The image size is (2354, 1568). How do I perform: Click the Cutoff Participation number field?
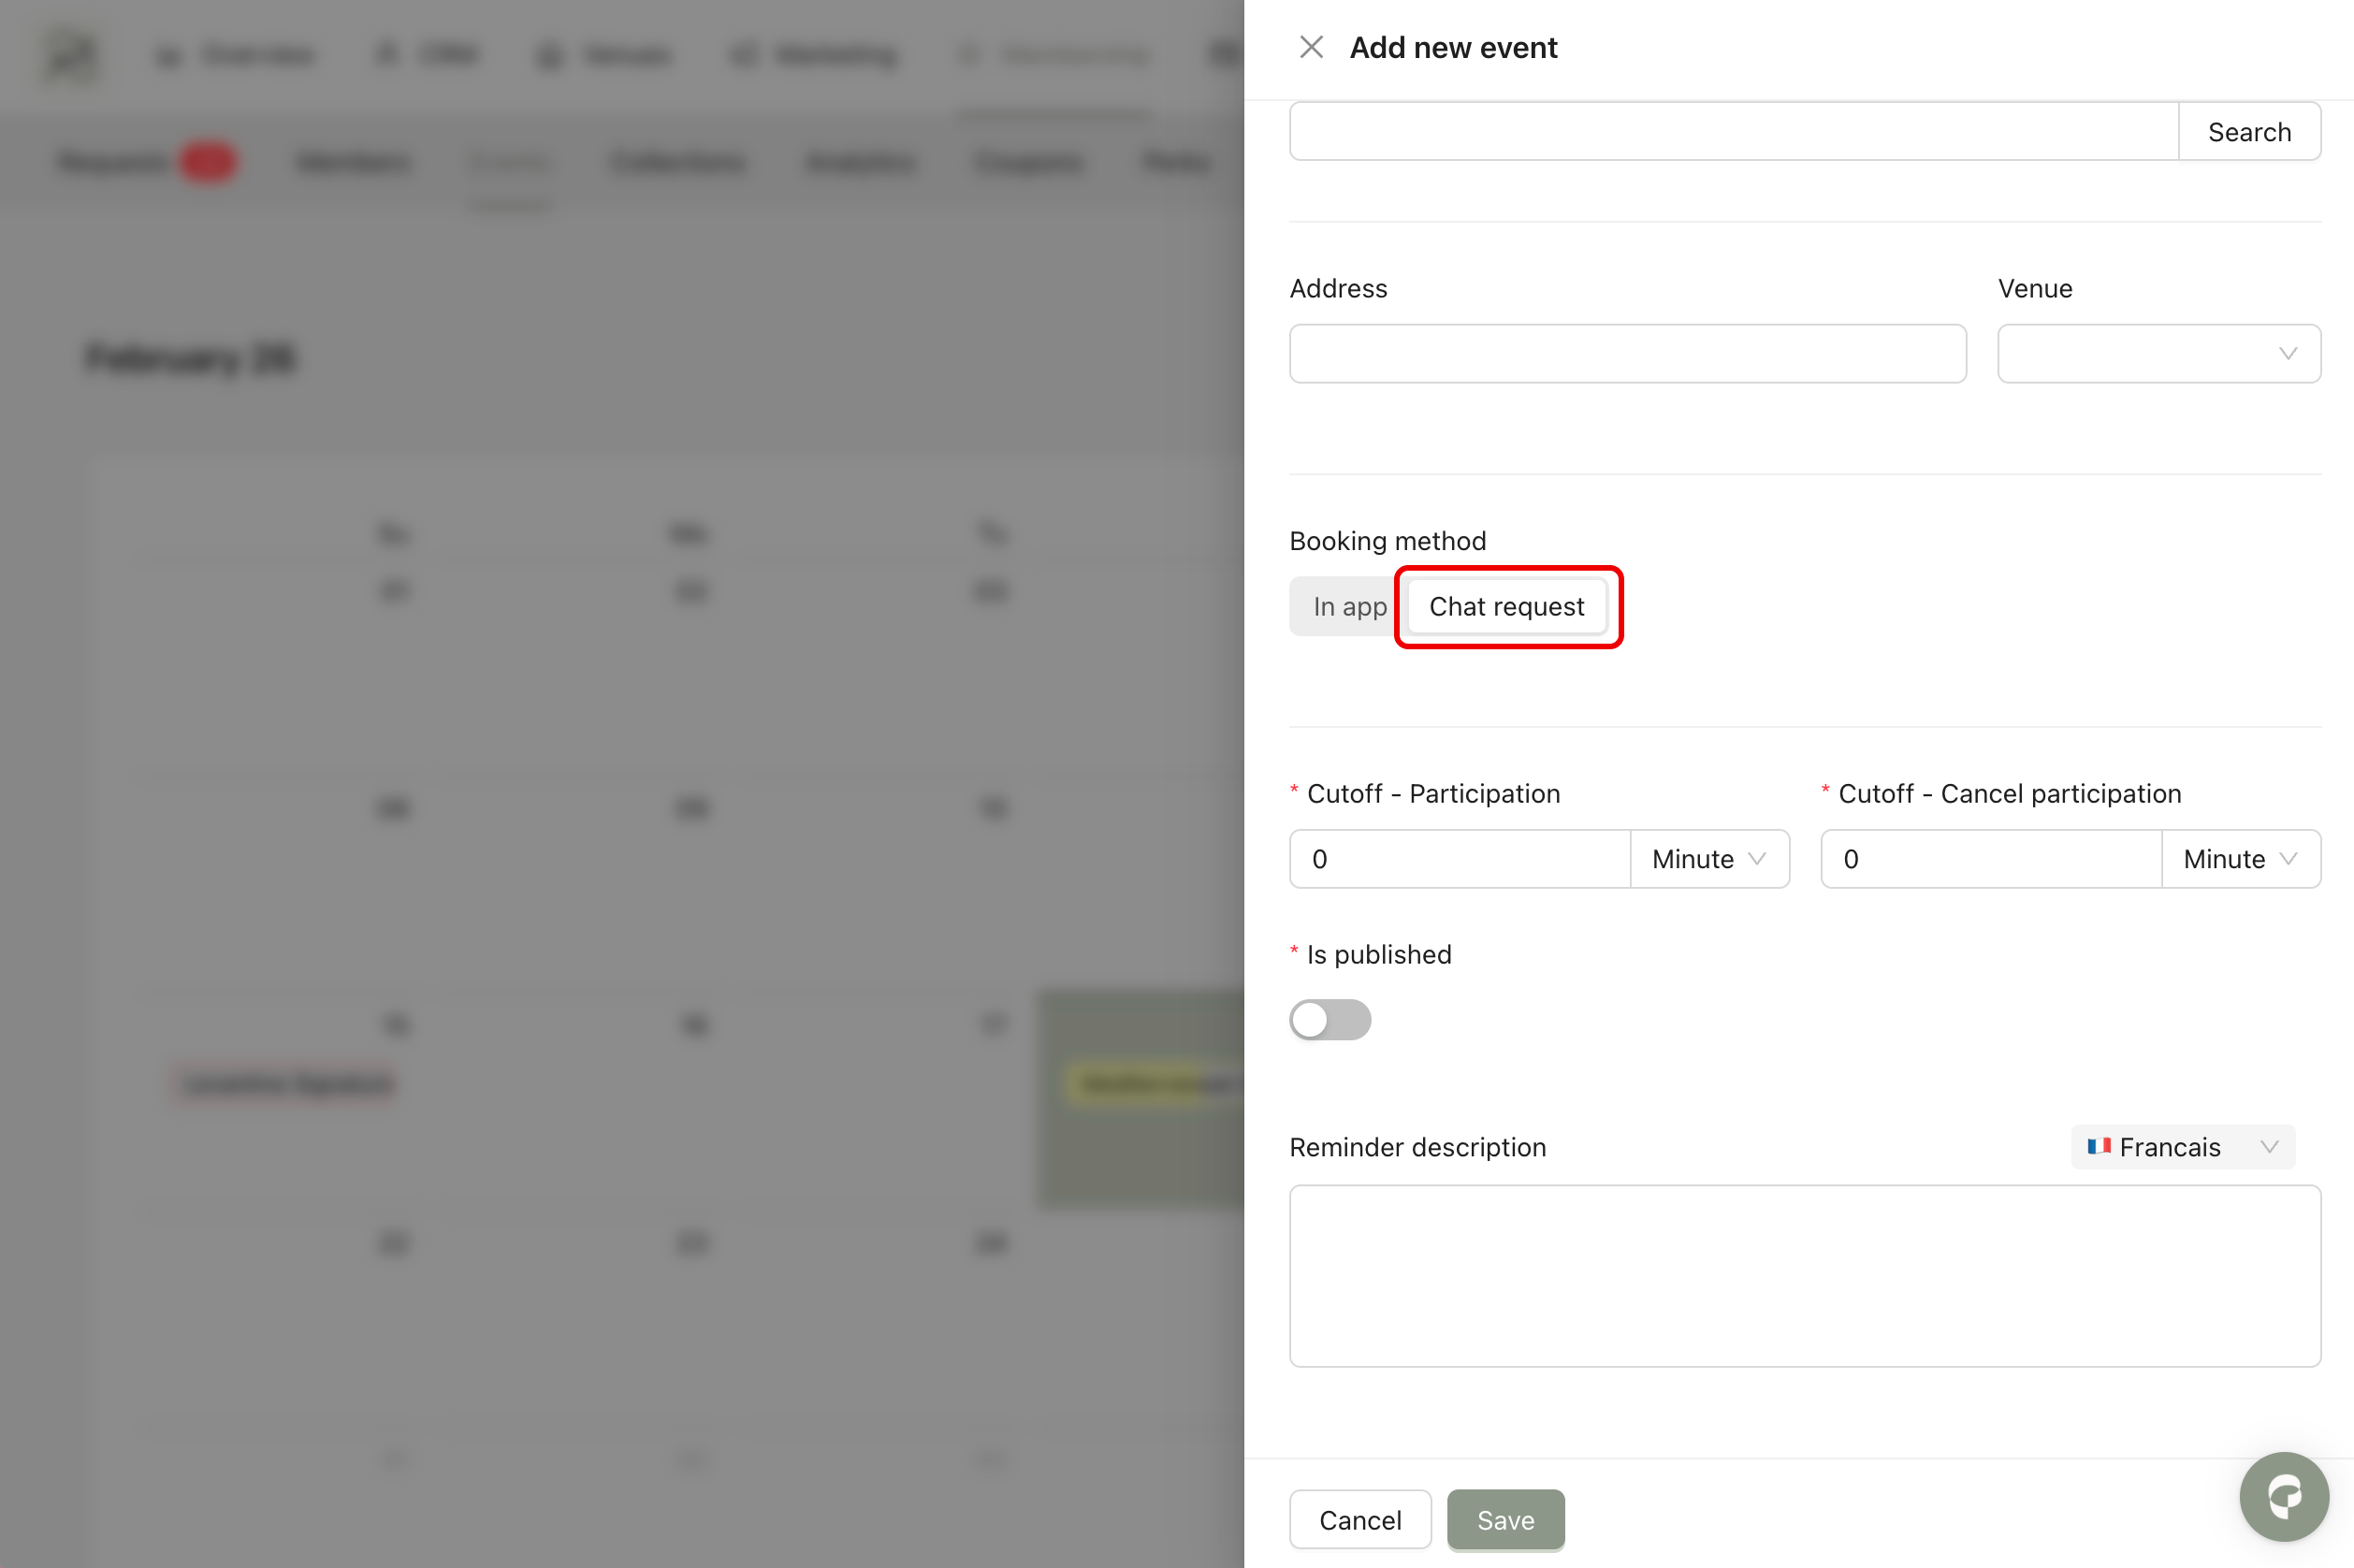point(1459,859)
